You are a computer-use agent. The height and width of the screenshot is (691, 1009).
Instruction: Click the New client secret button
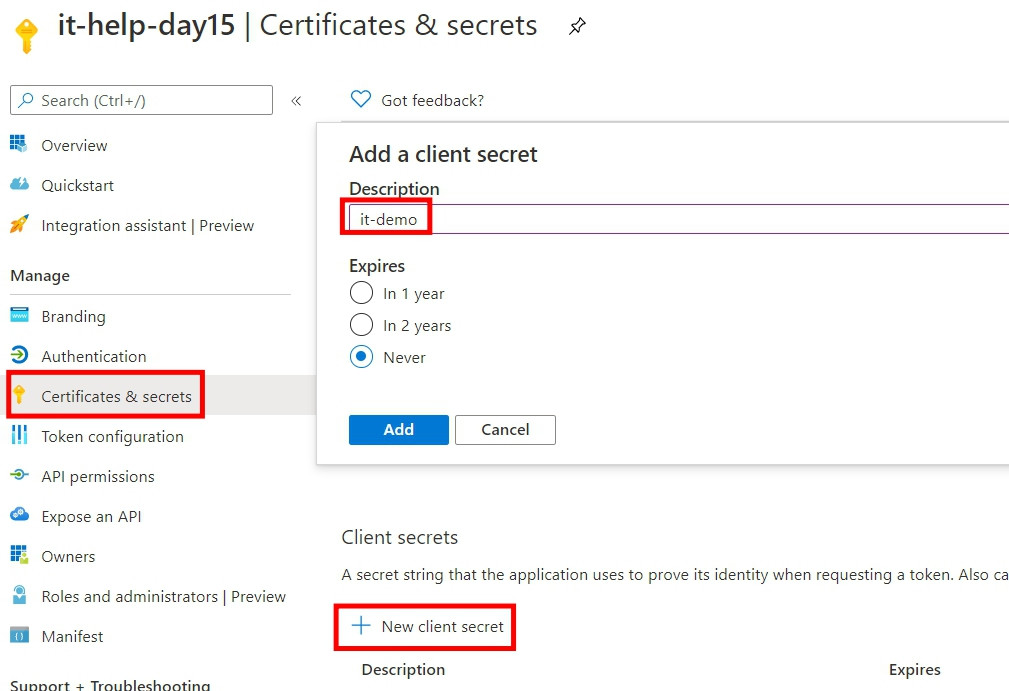(428, 627)
